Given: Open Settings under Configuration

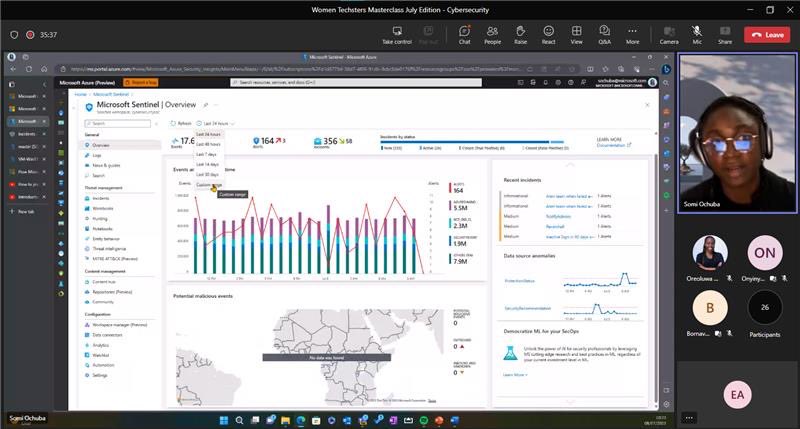Looking at the screenshot, I should pyautogui.click(x=99, y=375).
